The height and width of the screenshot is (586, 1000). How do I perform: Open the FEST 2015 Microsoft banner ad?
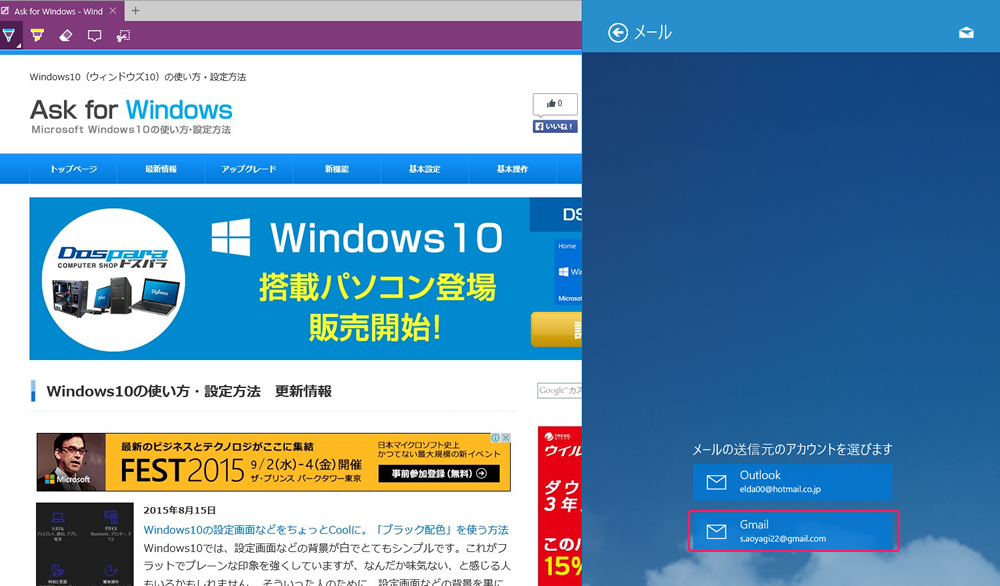pyautogui.click(x=273, y=462)
